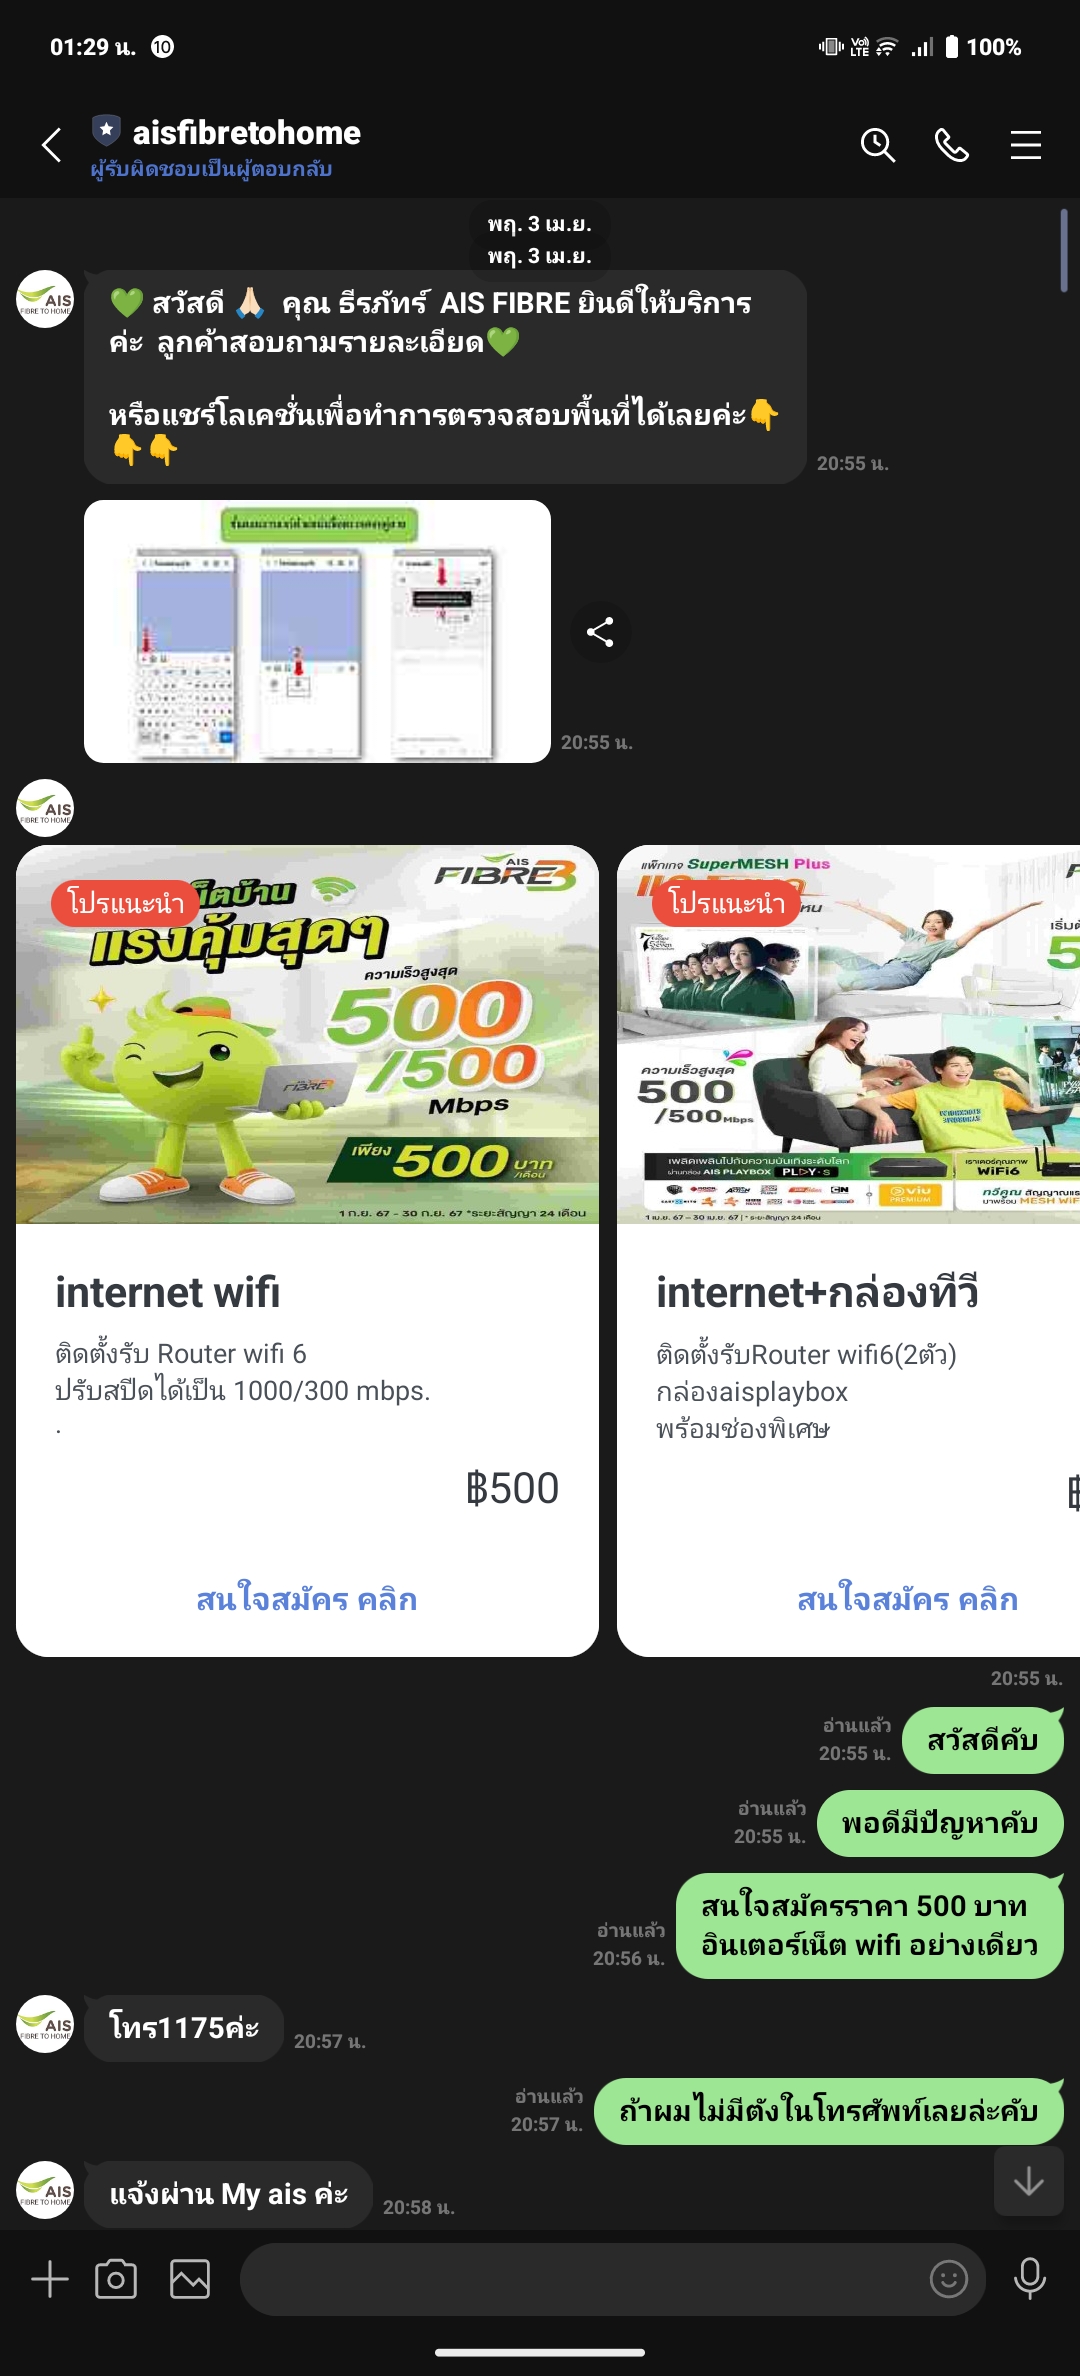Go back using the back arrow
1080x2376 pixels.
(x=52, y=145)
